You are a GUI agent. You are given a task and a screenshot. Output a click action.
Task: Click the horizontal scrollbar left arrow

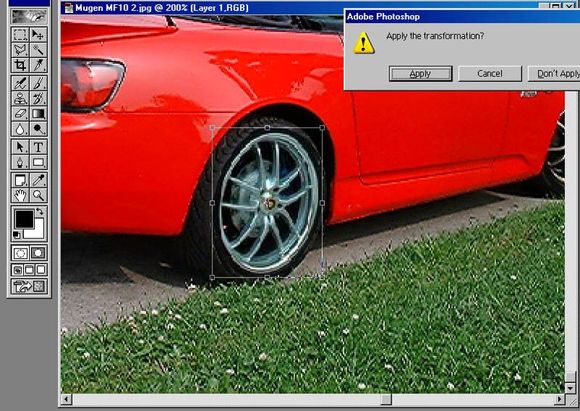point(67,399)
